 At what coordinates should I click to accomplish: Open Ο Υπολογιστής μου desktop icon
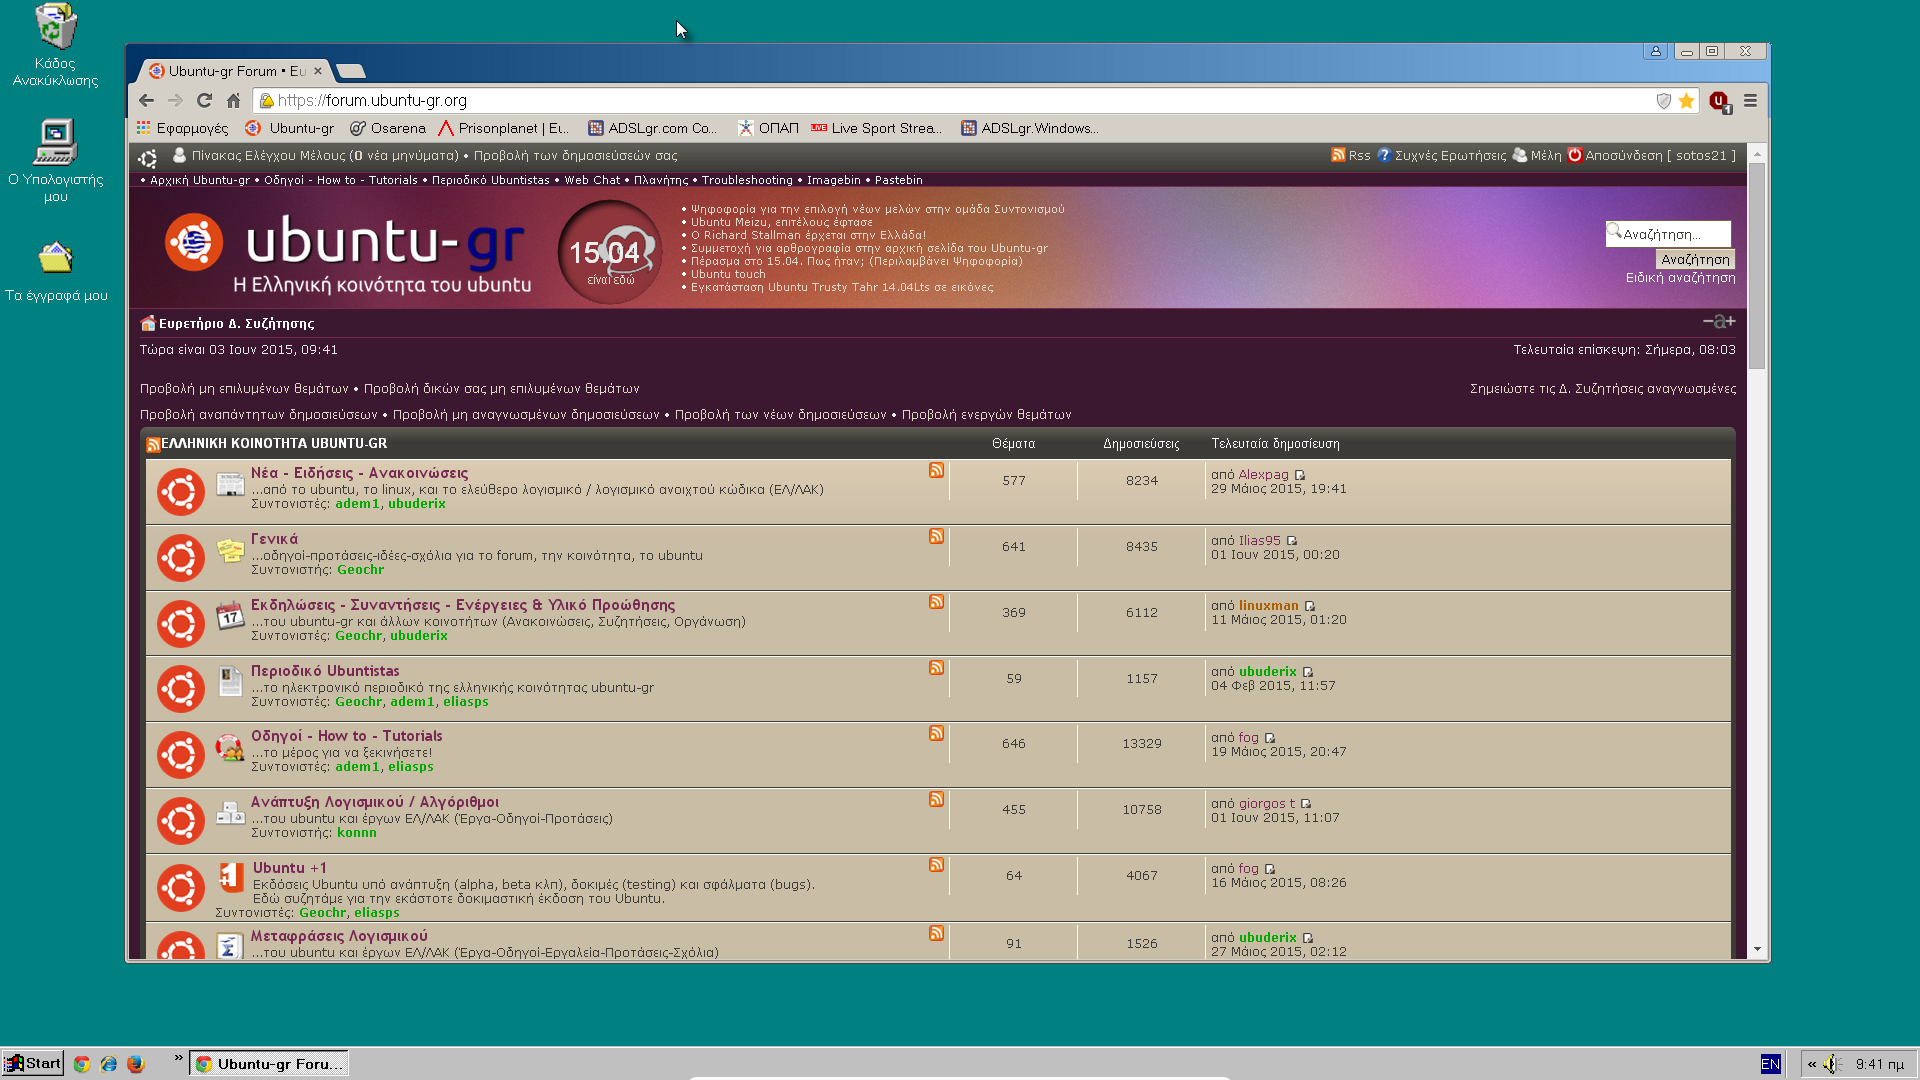[55, 160]
